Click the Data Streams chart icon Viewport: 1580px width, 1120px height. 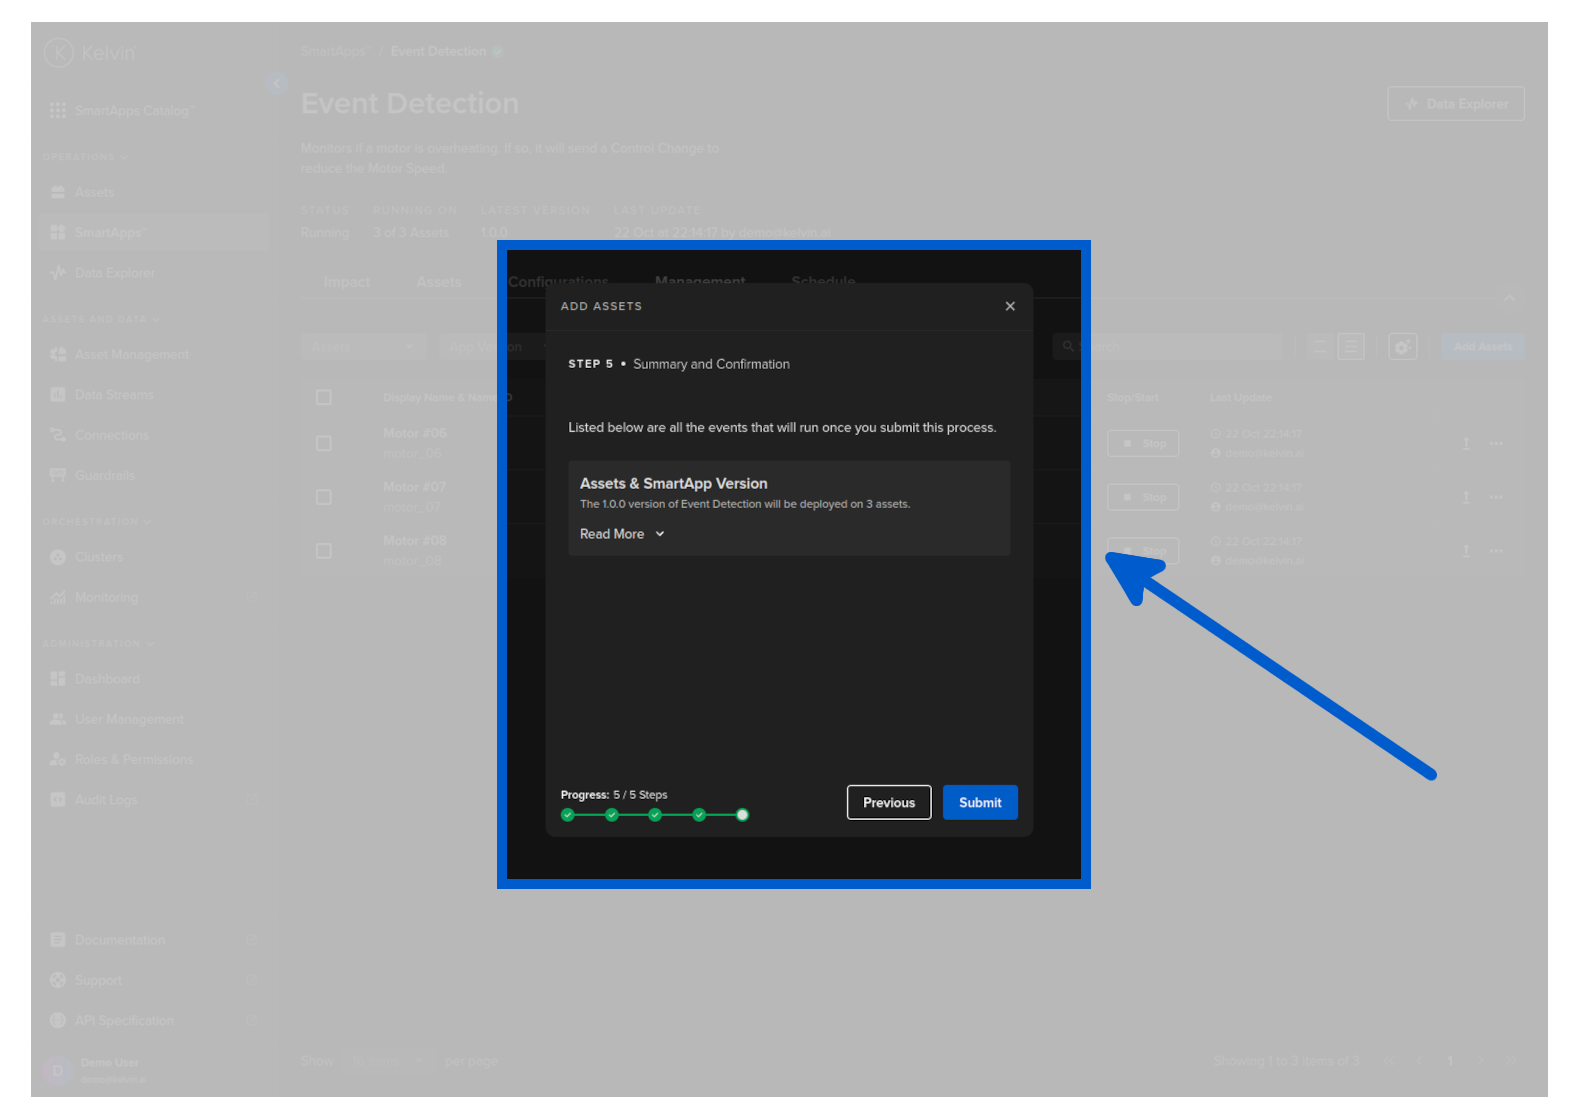pyautogui.click(x=58, y=395)
